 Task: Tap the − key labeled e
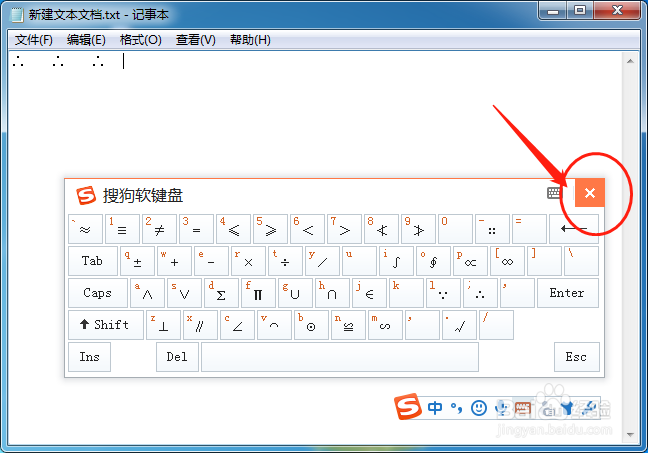(212, 261)
